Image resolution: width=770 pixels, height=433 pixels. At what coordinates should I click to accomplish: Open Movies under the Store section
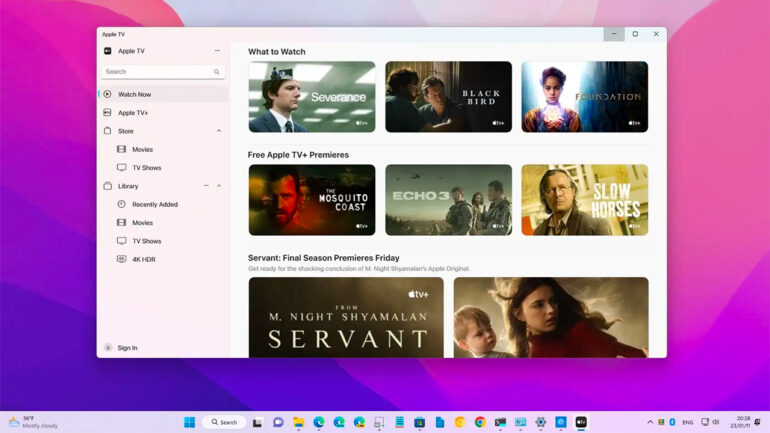[142, 149]
